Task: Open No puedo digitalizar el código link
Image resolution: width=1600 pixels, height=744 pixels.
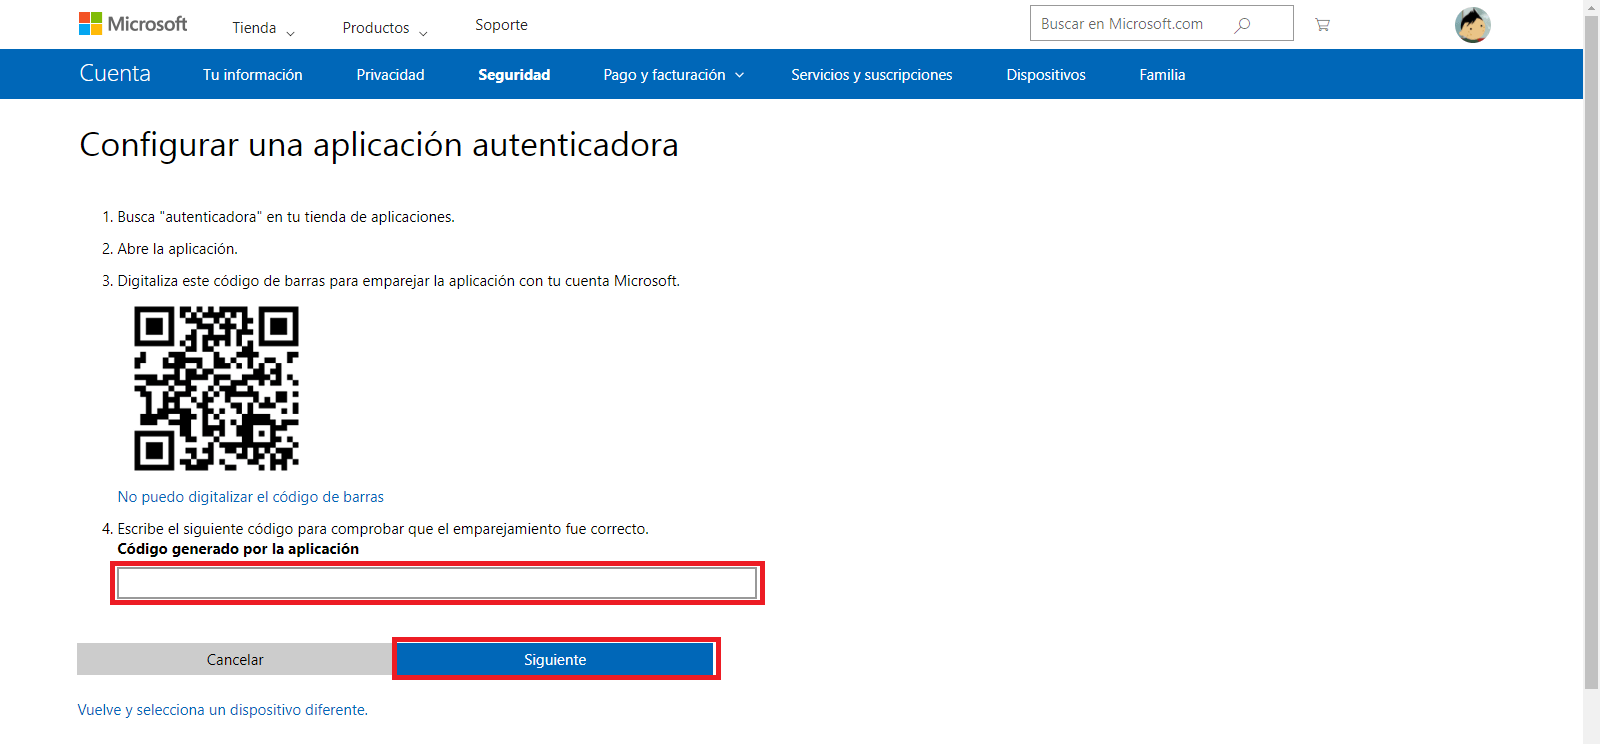Action: pos(250,497)
